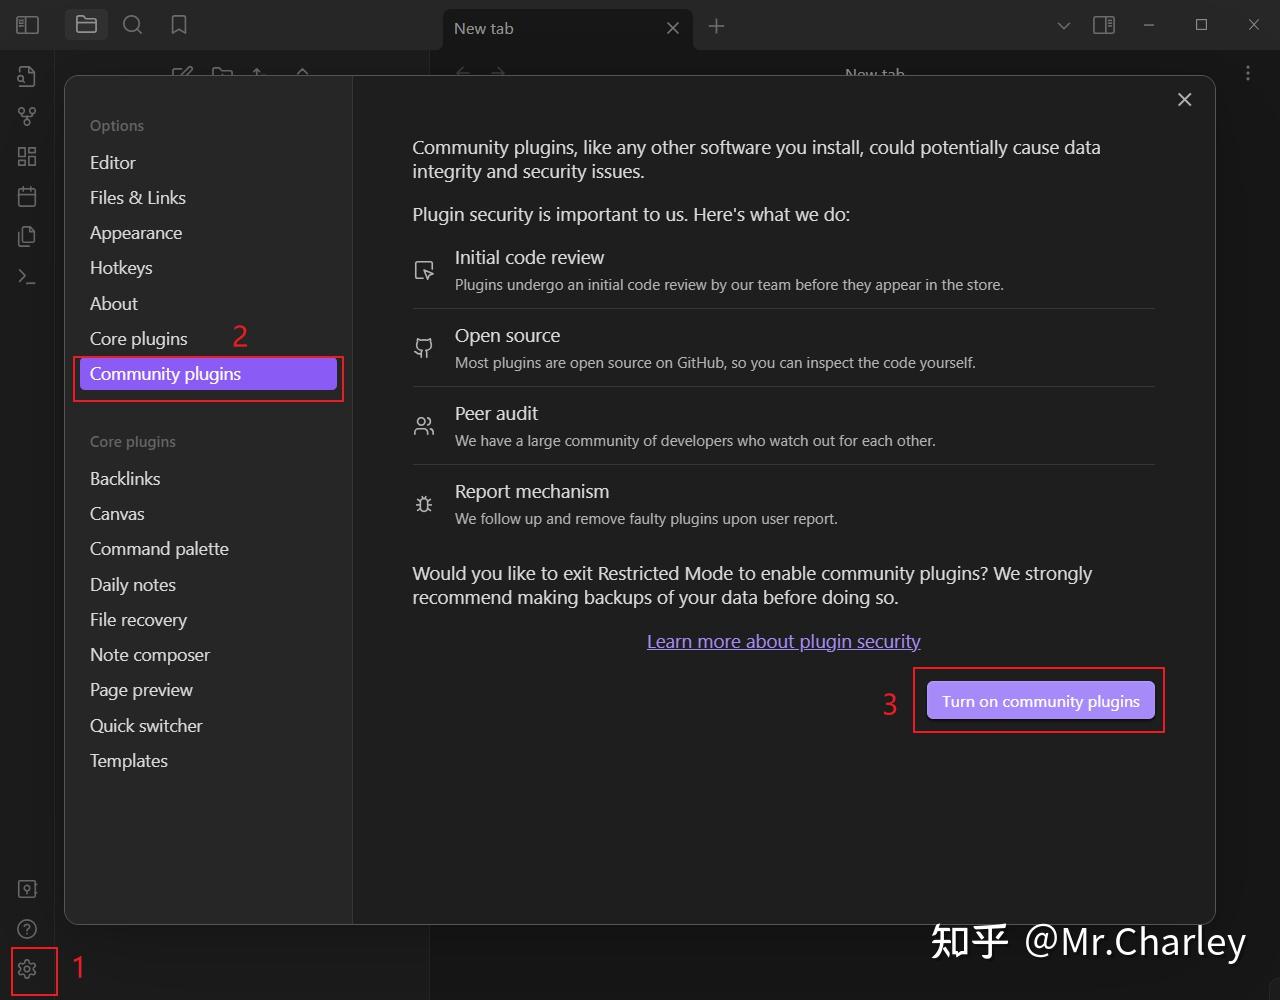Image resolution: width=1280 pixels, height=1000 pixels.
Task: Select the calendar daily note icon
Action: (27, 196)
